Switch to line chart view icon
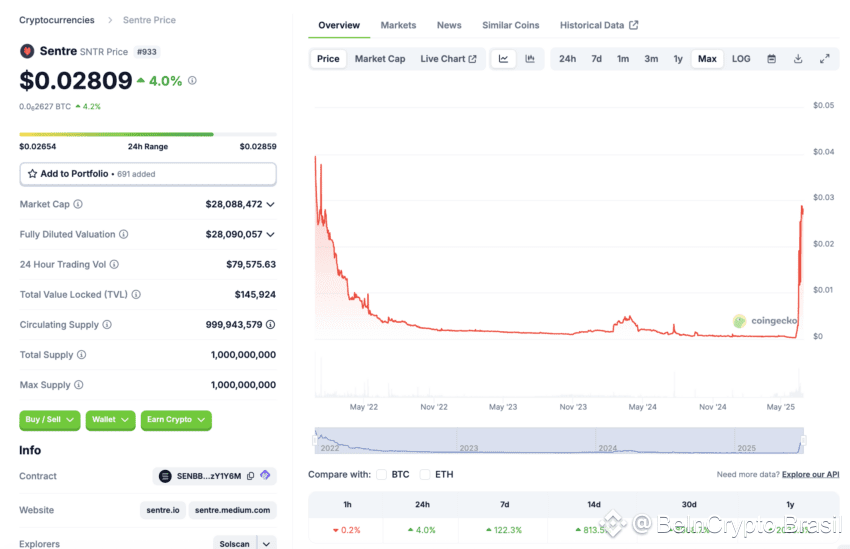Viewport: 850px width, 549px height. 504,59
